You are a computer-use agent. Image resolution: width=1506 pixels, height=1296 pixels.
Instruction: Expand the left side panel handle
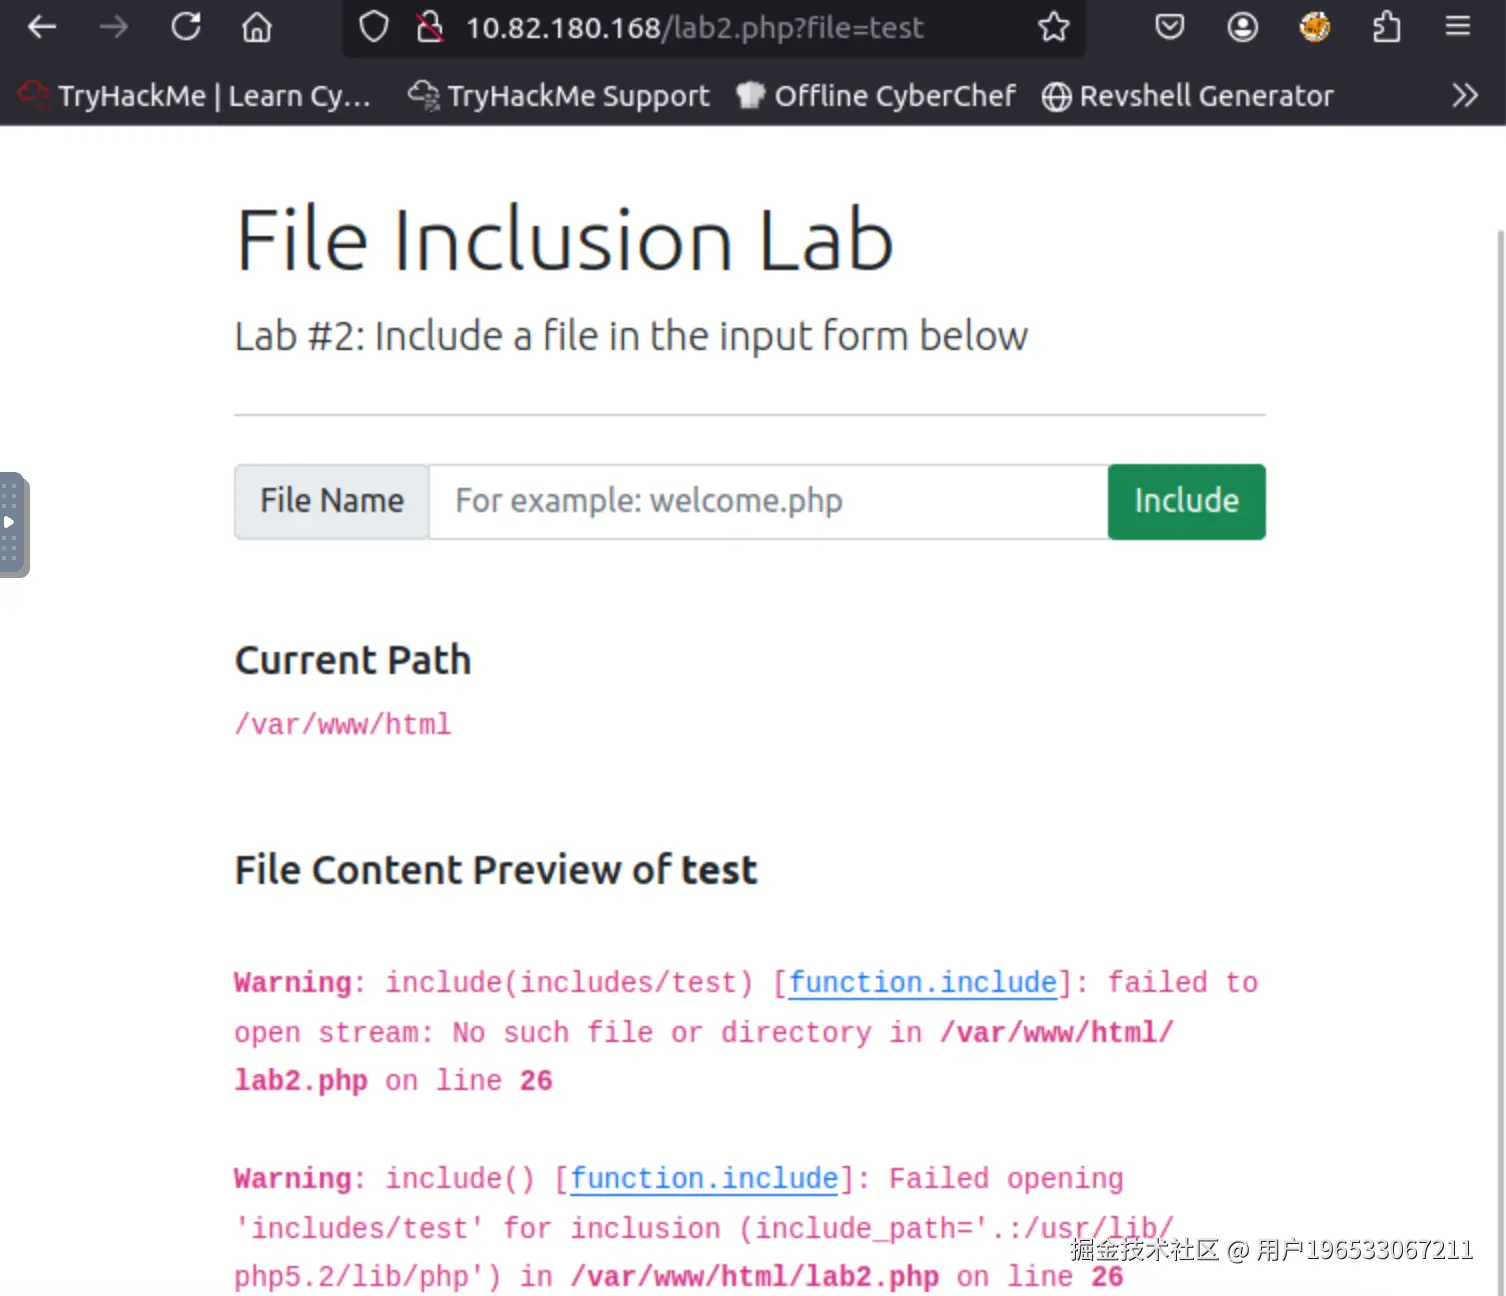tap(11, 523)
